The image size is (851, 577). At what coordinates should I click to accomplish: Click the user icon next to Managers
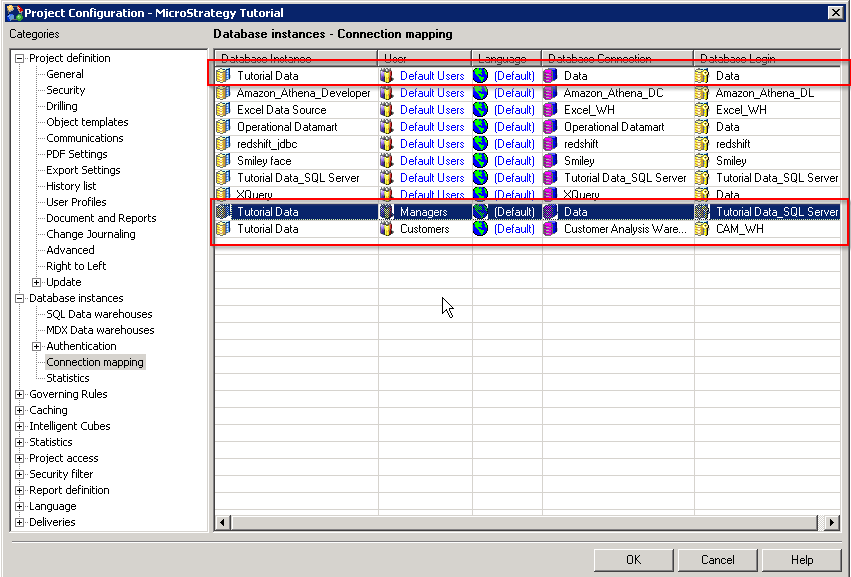tap(387, 211)
